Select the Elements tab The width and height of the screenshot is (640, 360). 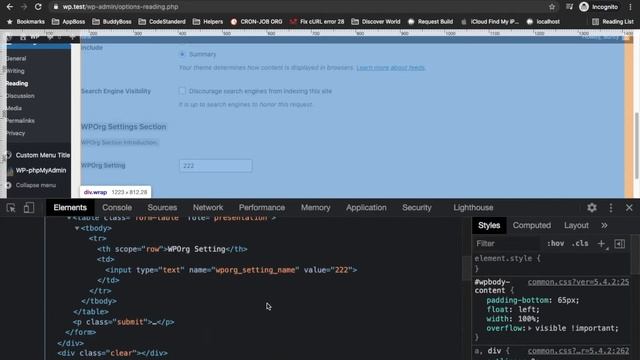(x=70, y=208)
